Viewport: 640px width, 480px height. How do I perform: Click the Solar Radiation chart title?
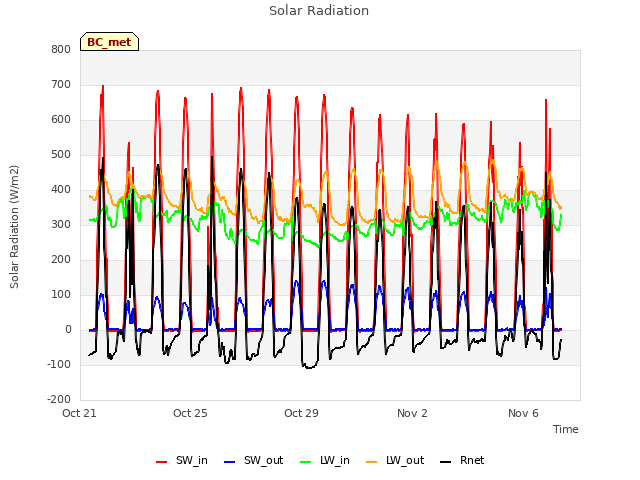tap(319, 11)
